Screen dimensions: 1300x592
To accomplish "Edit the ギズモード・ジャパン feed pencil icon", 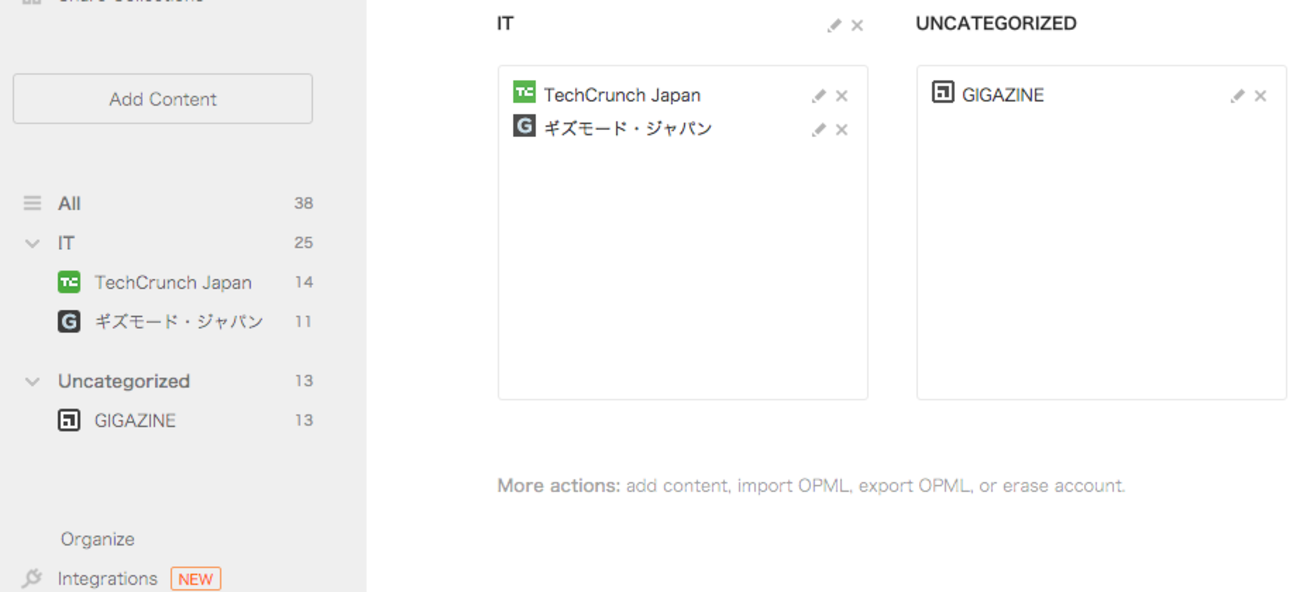I will click(818, 130).
